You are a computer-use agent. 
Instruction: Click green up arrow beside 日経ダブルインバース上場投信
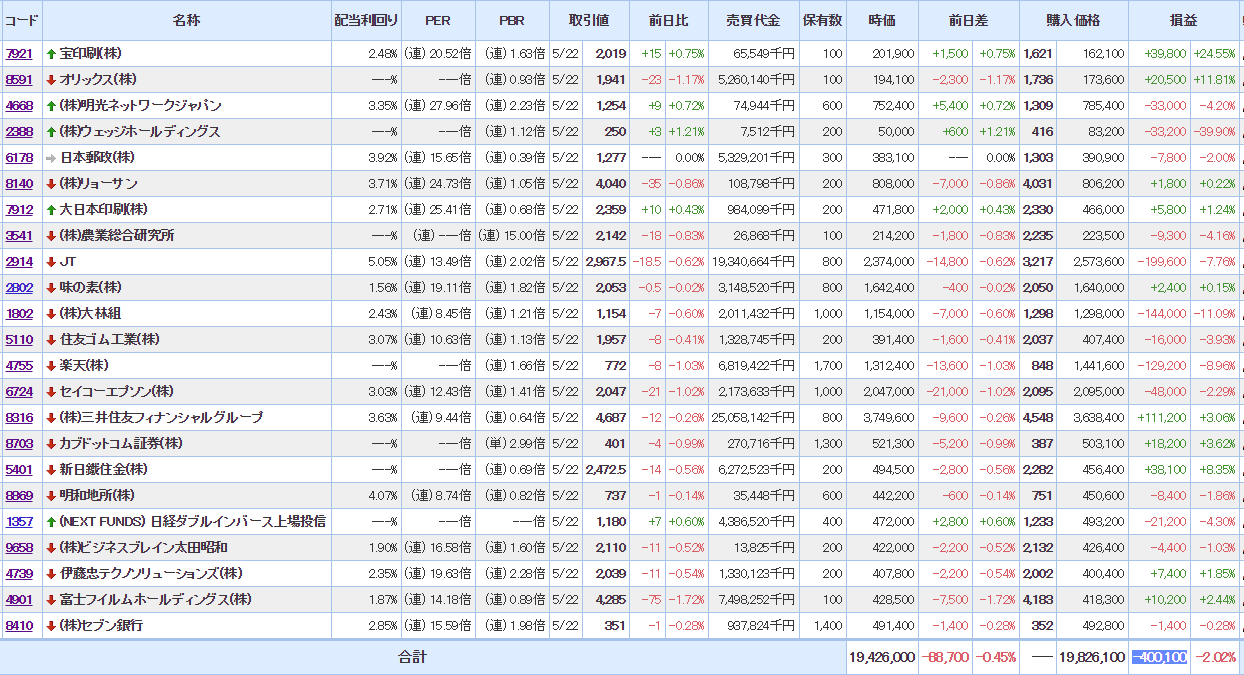(51, 522)
